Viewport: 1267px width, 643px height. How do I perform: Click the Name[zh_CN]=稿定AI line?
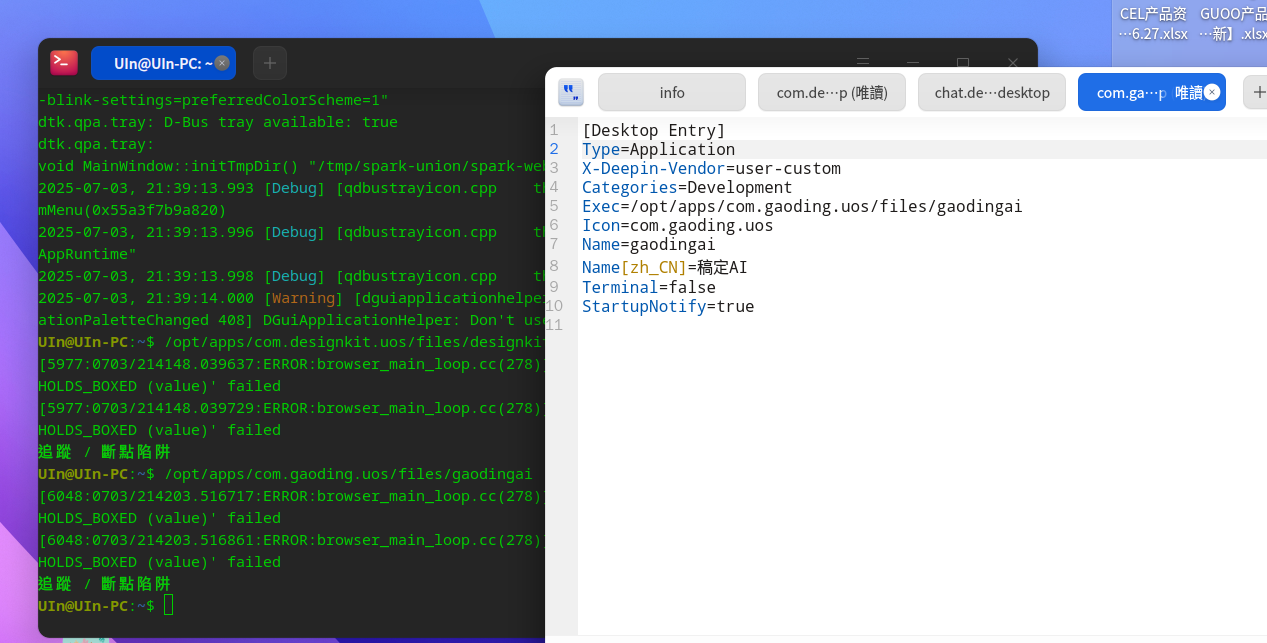tap(665, 267)
